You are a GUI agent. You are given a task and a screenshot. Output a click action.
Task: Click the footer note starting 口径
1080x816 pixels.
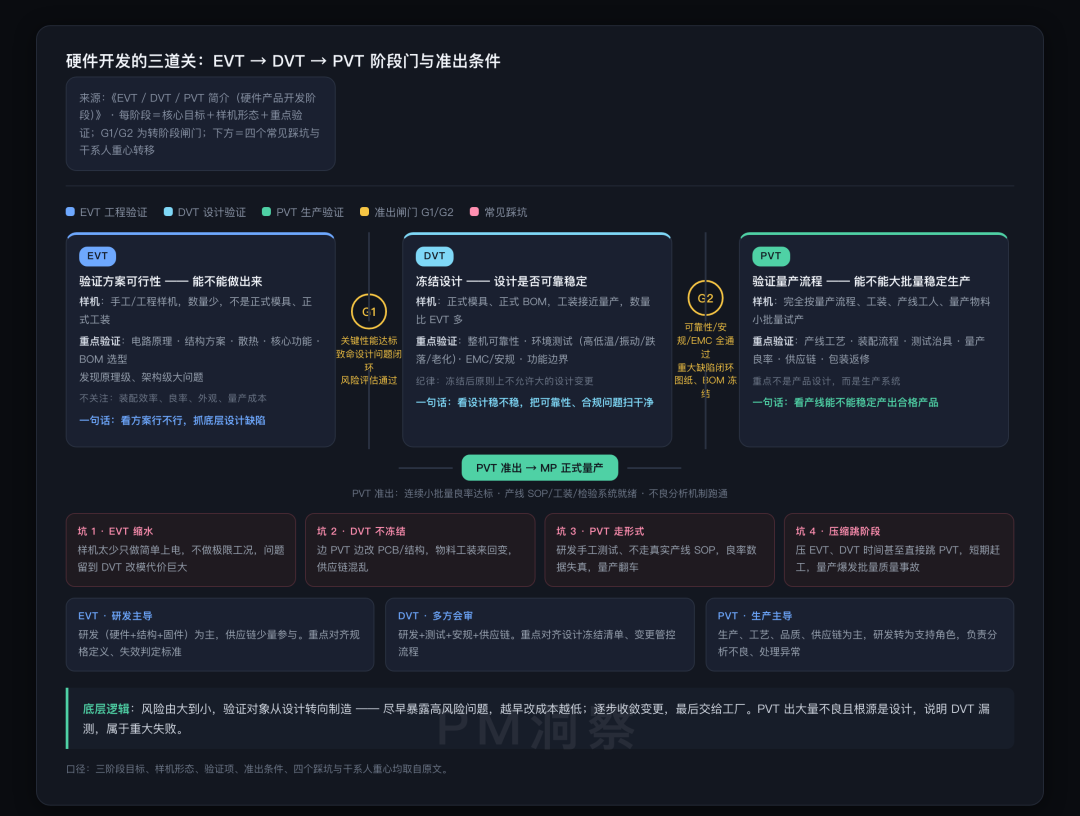(259, 768)
